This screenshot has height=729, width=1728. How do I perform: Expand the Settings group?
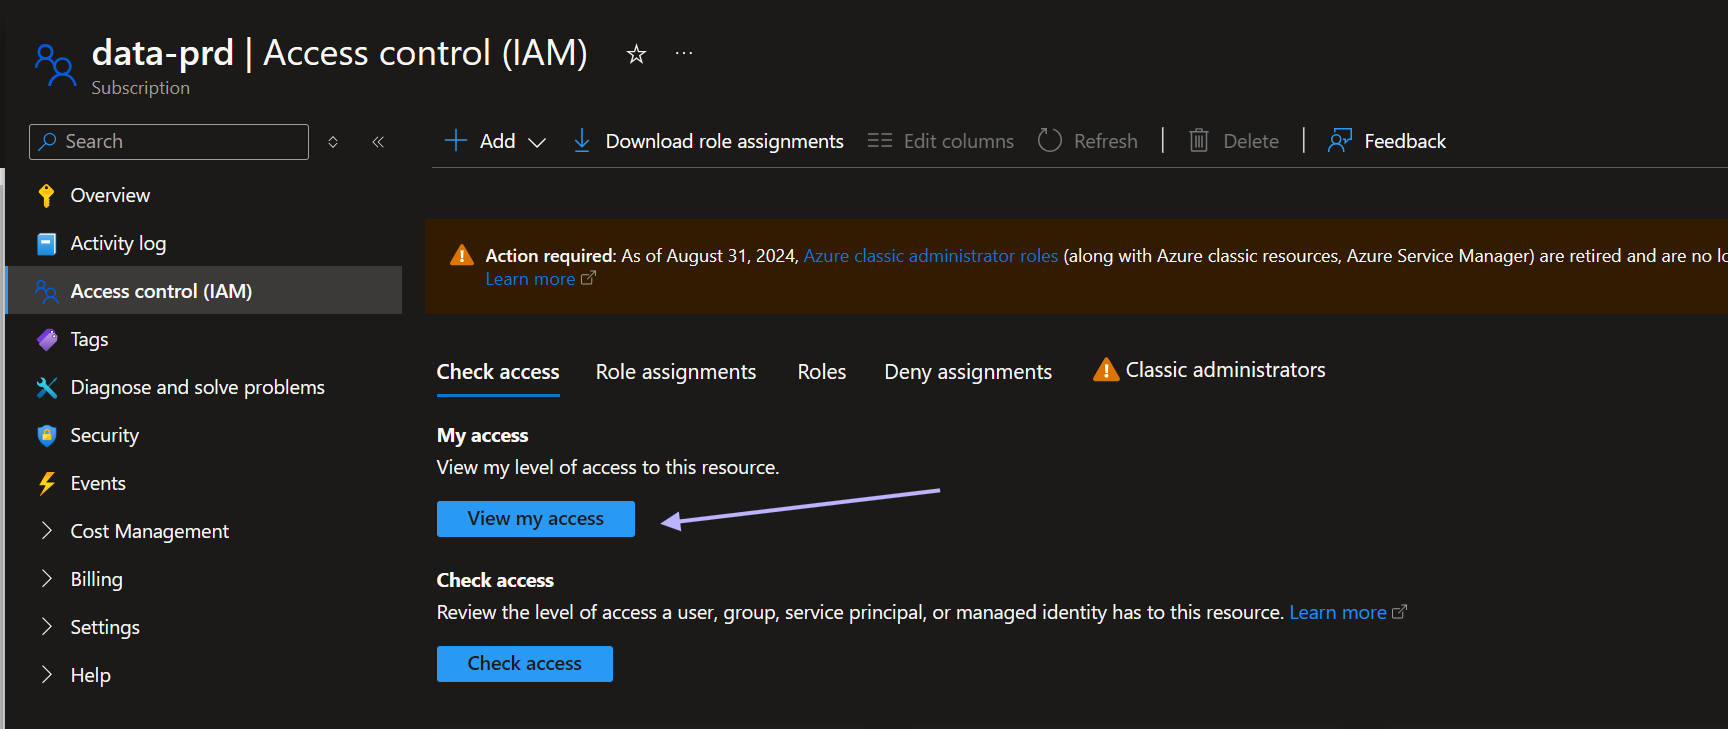(x=46, y=627)
